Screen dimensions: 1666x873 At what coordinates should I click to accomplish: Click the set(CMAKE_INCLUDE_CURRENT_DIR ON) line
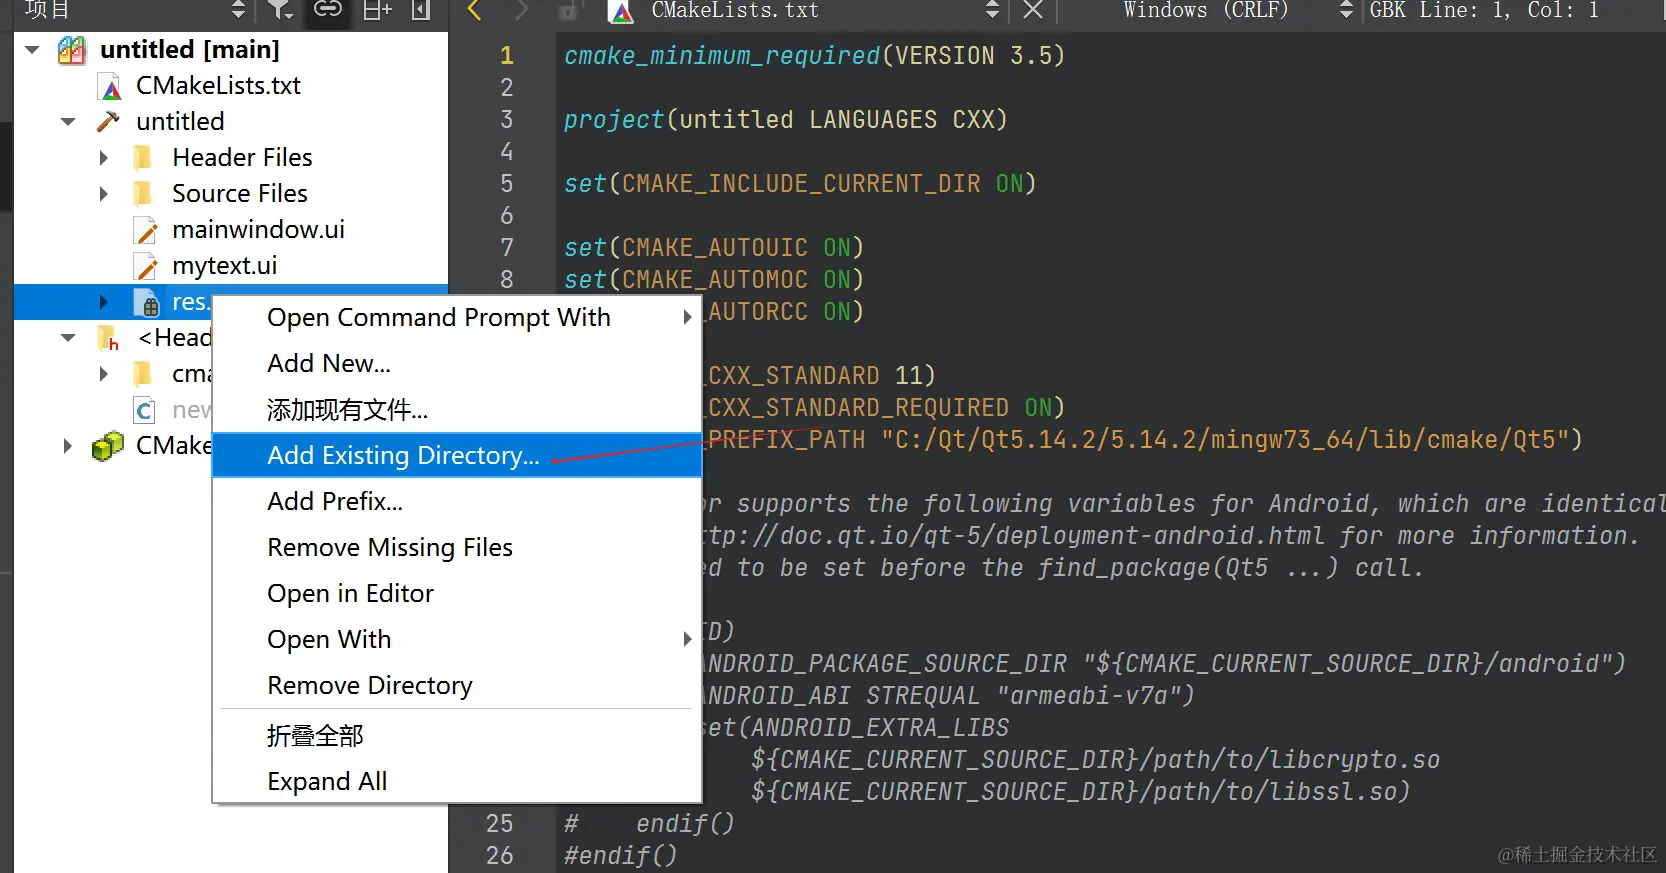(800, 183)
